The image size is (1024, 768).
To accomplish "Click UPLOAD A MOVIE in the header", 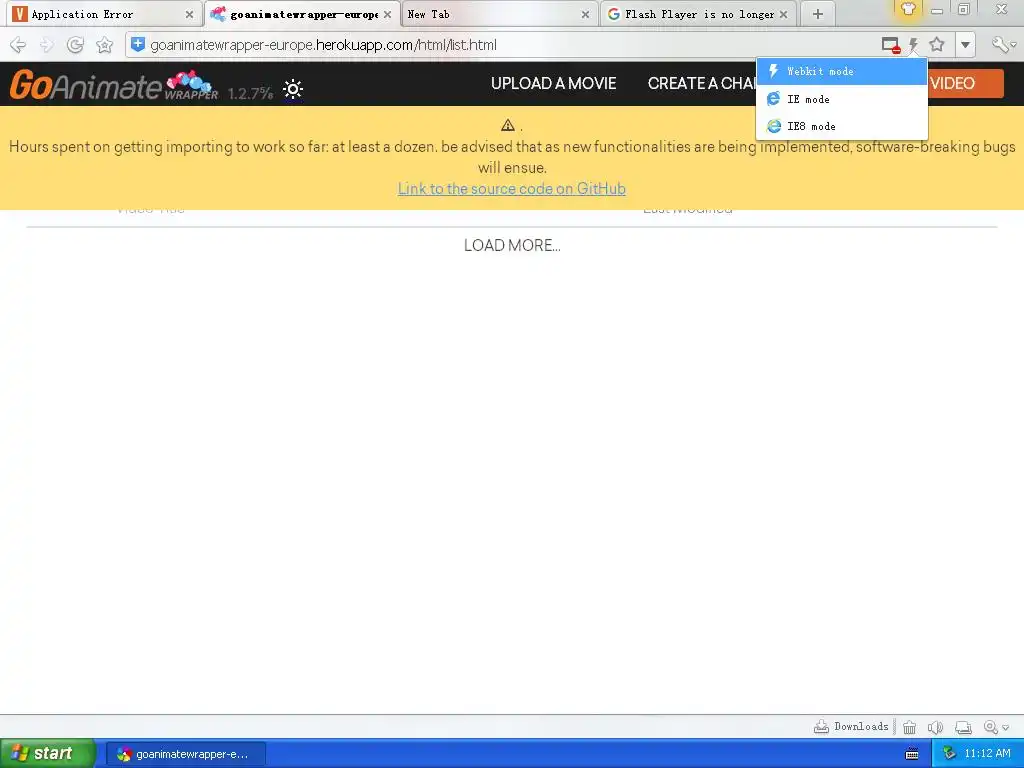I will (x=553, y=84).
